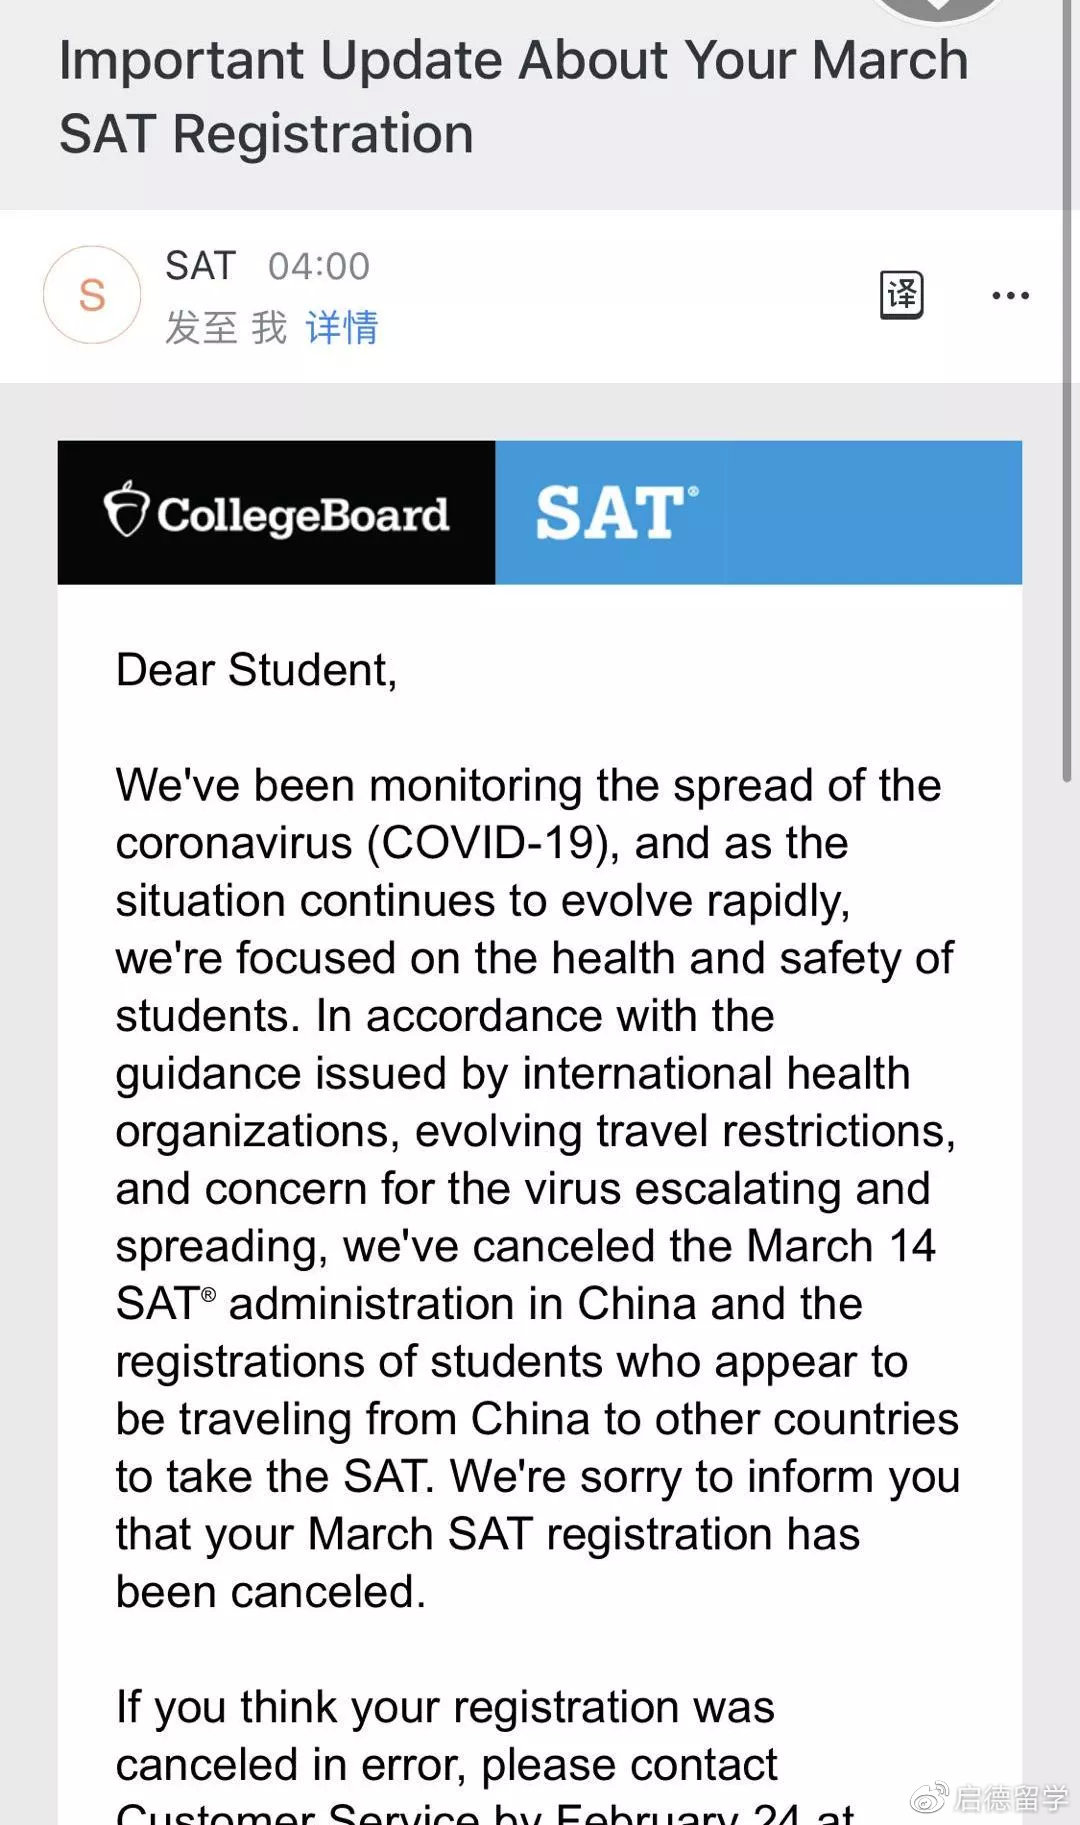Image resolution: width=1080 pixels, height=1825 pixels.
Task: Tap the sender name SAT
Action: click(x=200, y=266)
